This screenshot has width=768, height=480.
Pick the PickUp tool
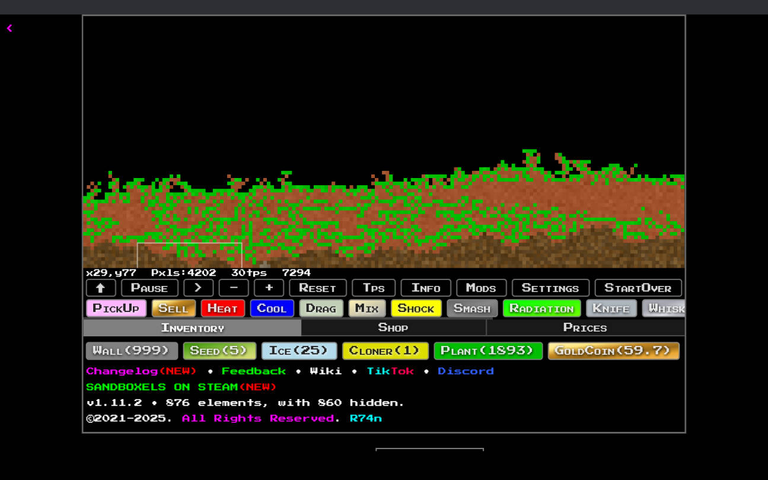pos(116,308)
